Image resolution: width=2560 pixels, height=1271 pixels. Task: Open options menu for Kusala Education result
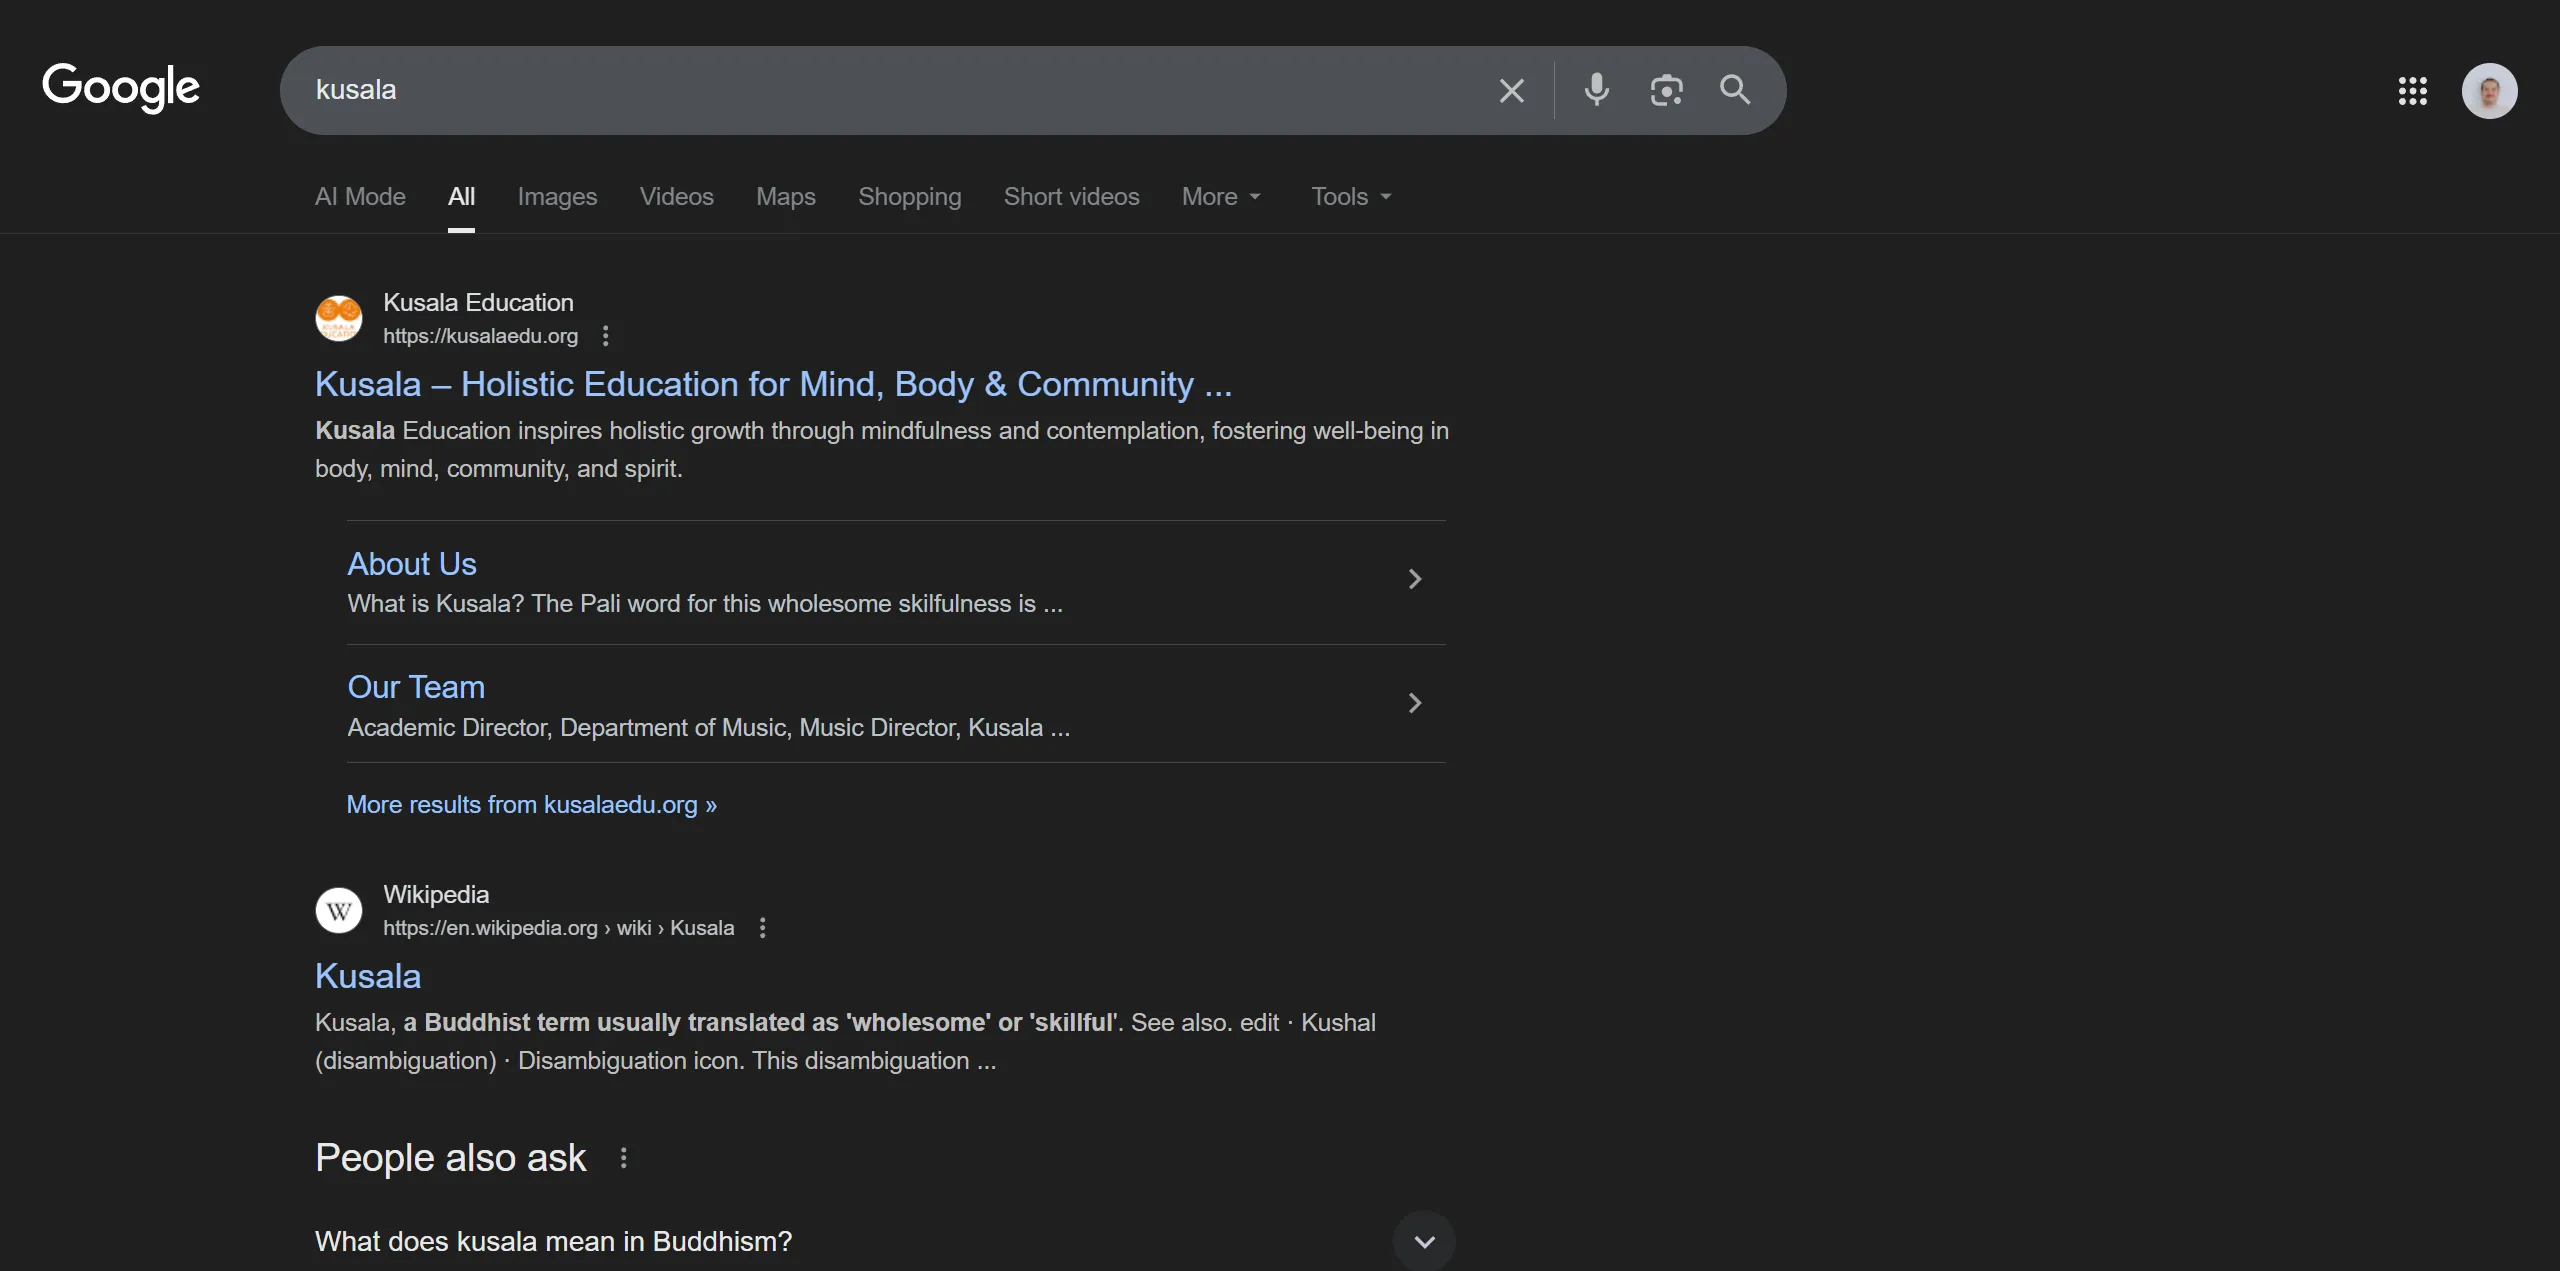[605, 336]
